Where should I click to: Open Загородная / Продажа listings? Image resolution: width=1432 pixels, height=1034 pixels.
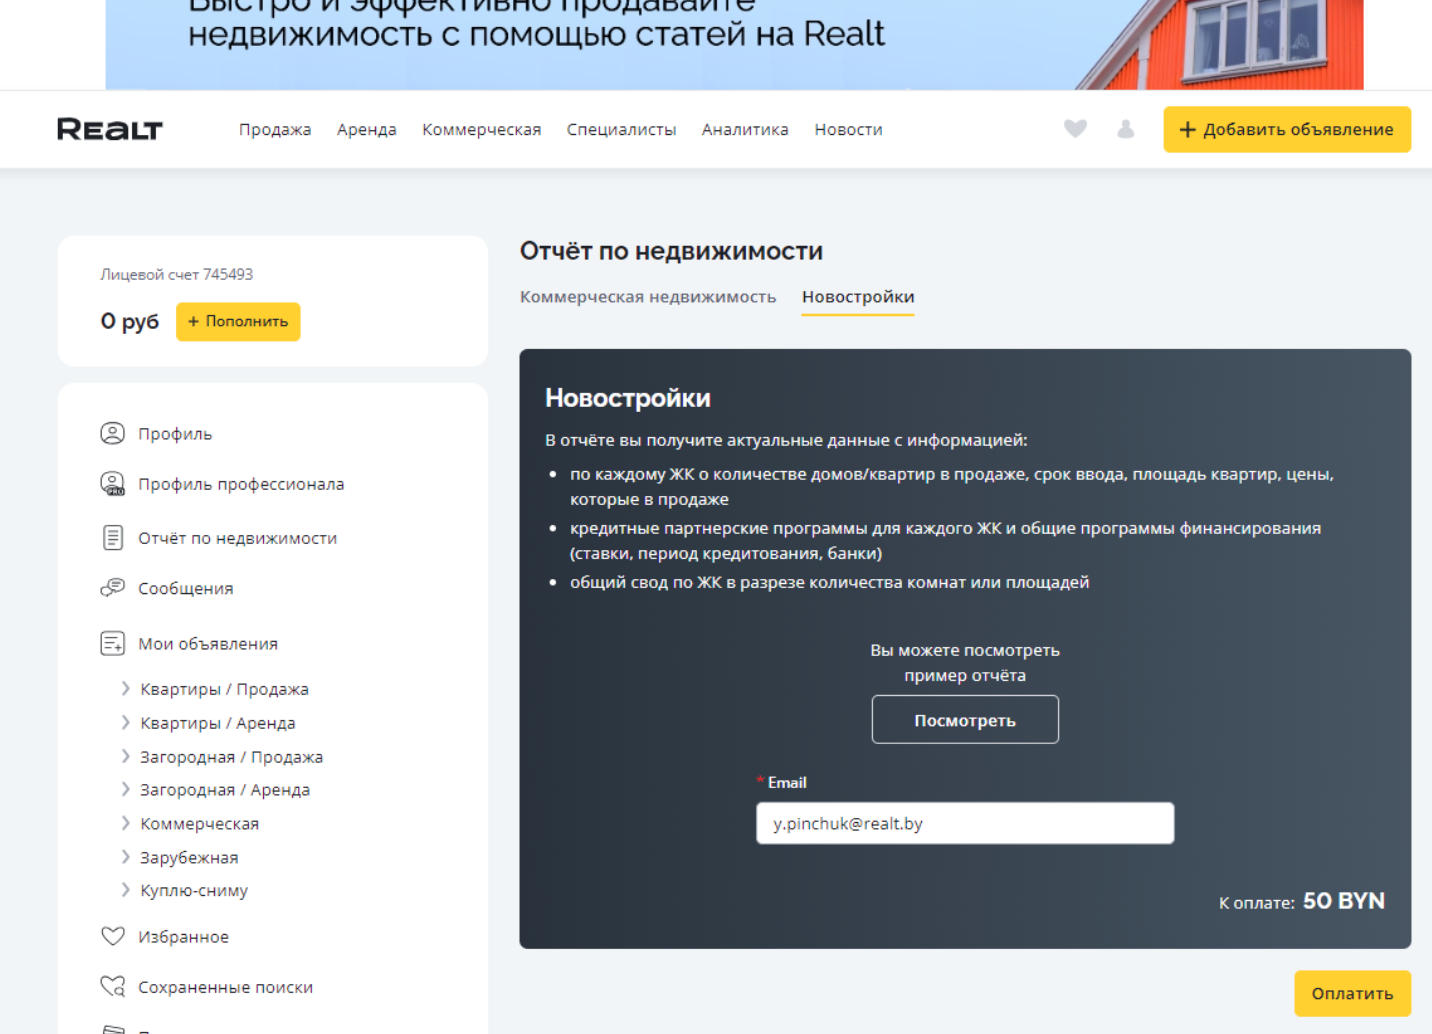click(x=232, y=757)
